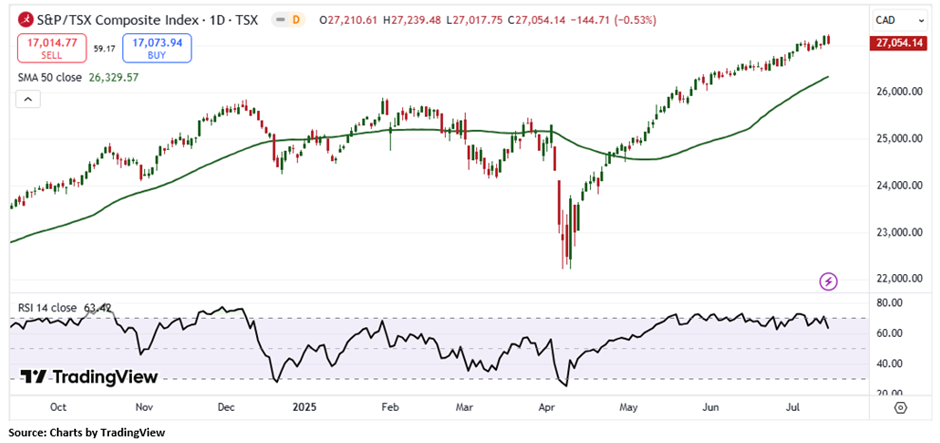The height and width of the screenshot is (443, 940).
Task: Click the Feb label on time axis
Action: pos(390,408)
